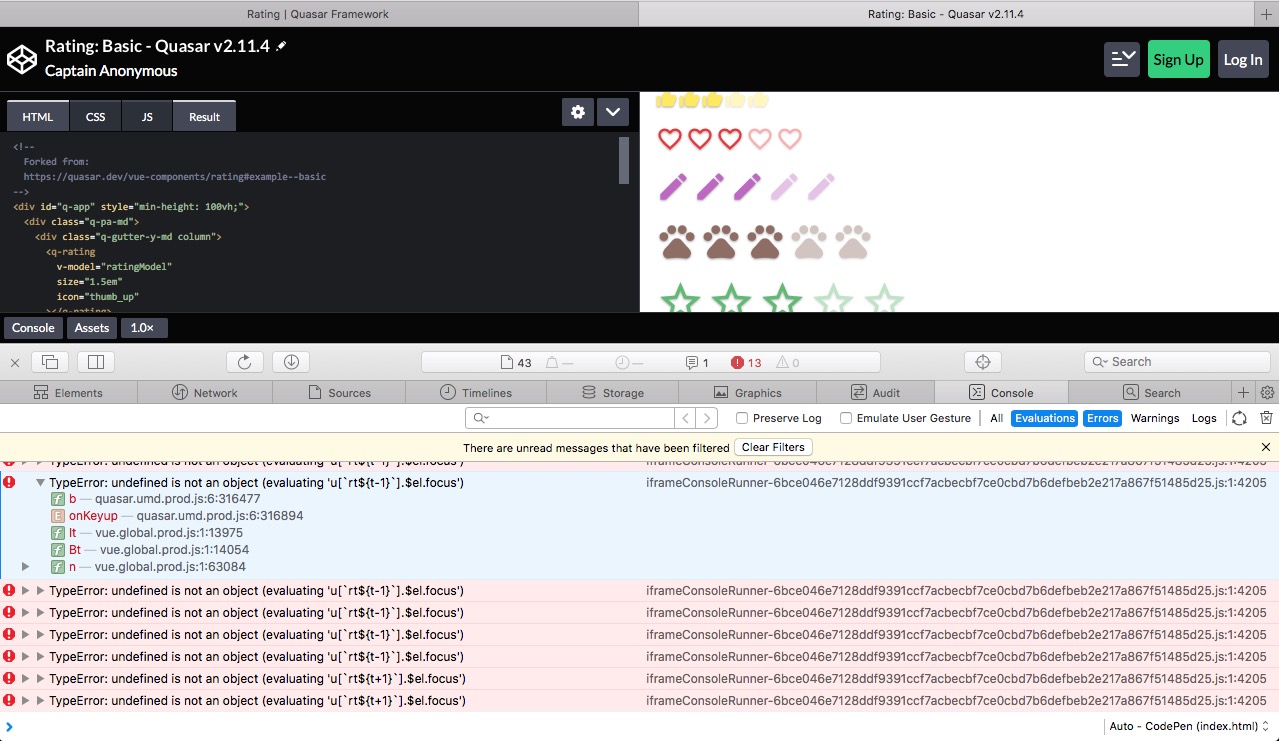Image resolution: width=1279 pixels, height=741 pixels.
Task: Check the Emulate User Gesture option
Action: coord(845,418)
